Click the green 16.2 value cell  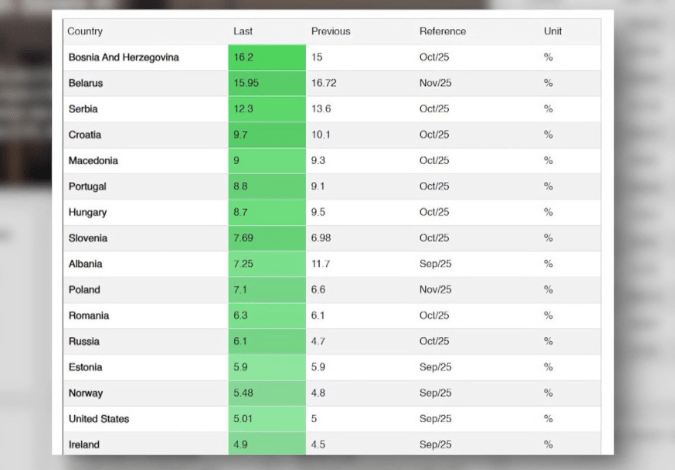point(266,58)
